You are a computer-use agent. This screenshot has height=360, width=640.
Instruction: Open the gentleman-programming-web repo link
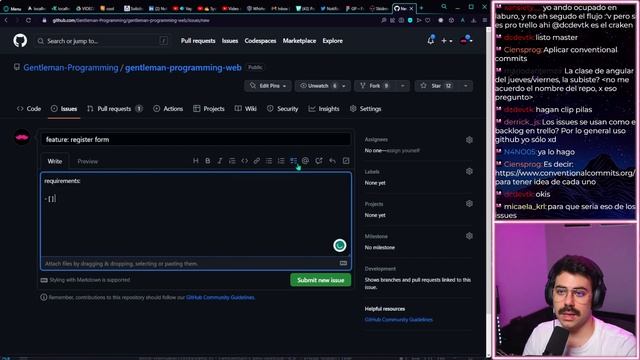click(x=183, y=68)
